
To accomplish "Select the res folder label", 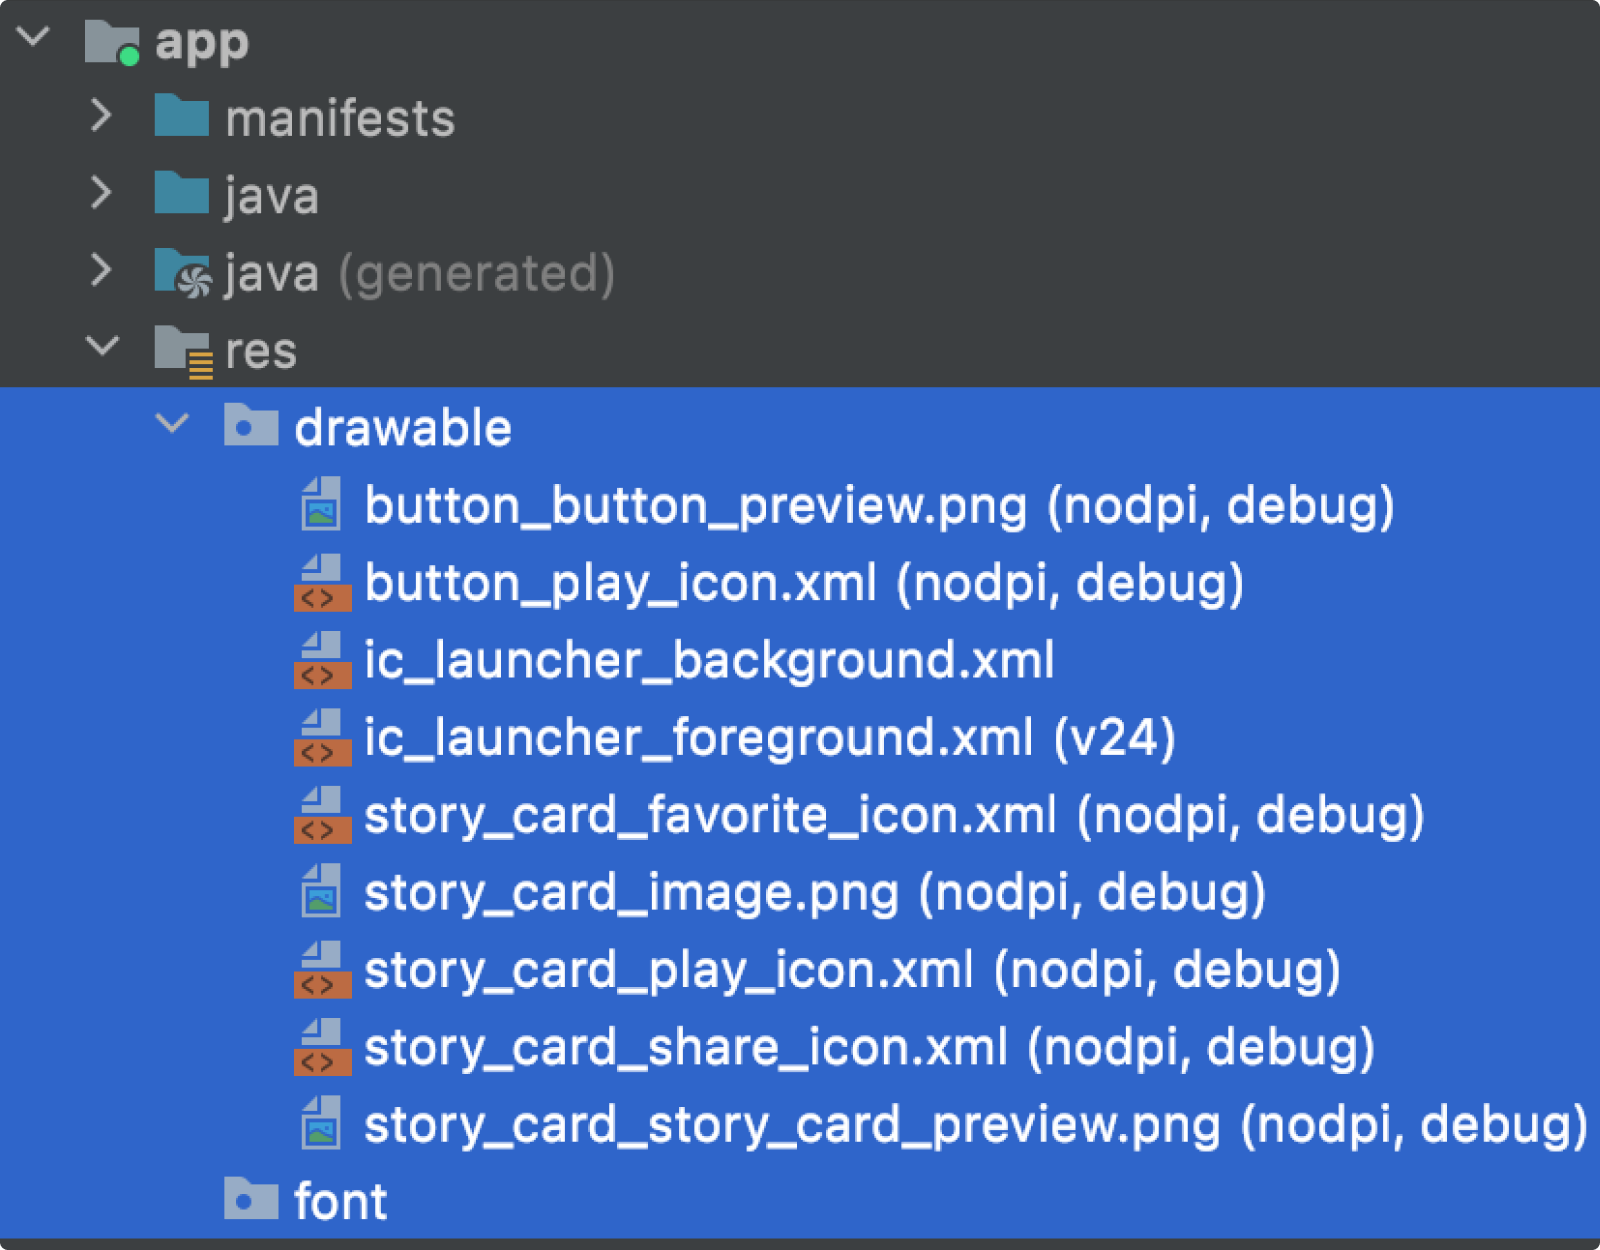I will [x=261, y=352].
